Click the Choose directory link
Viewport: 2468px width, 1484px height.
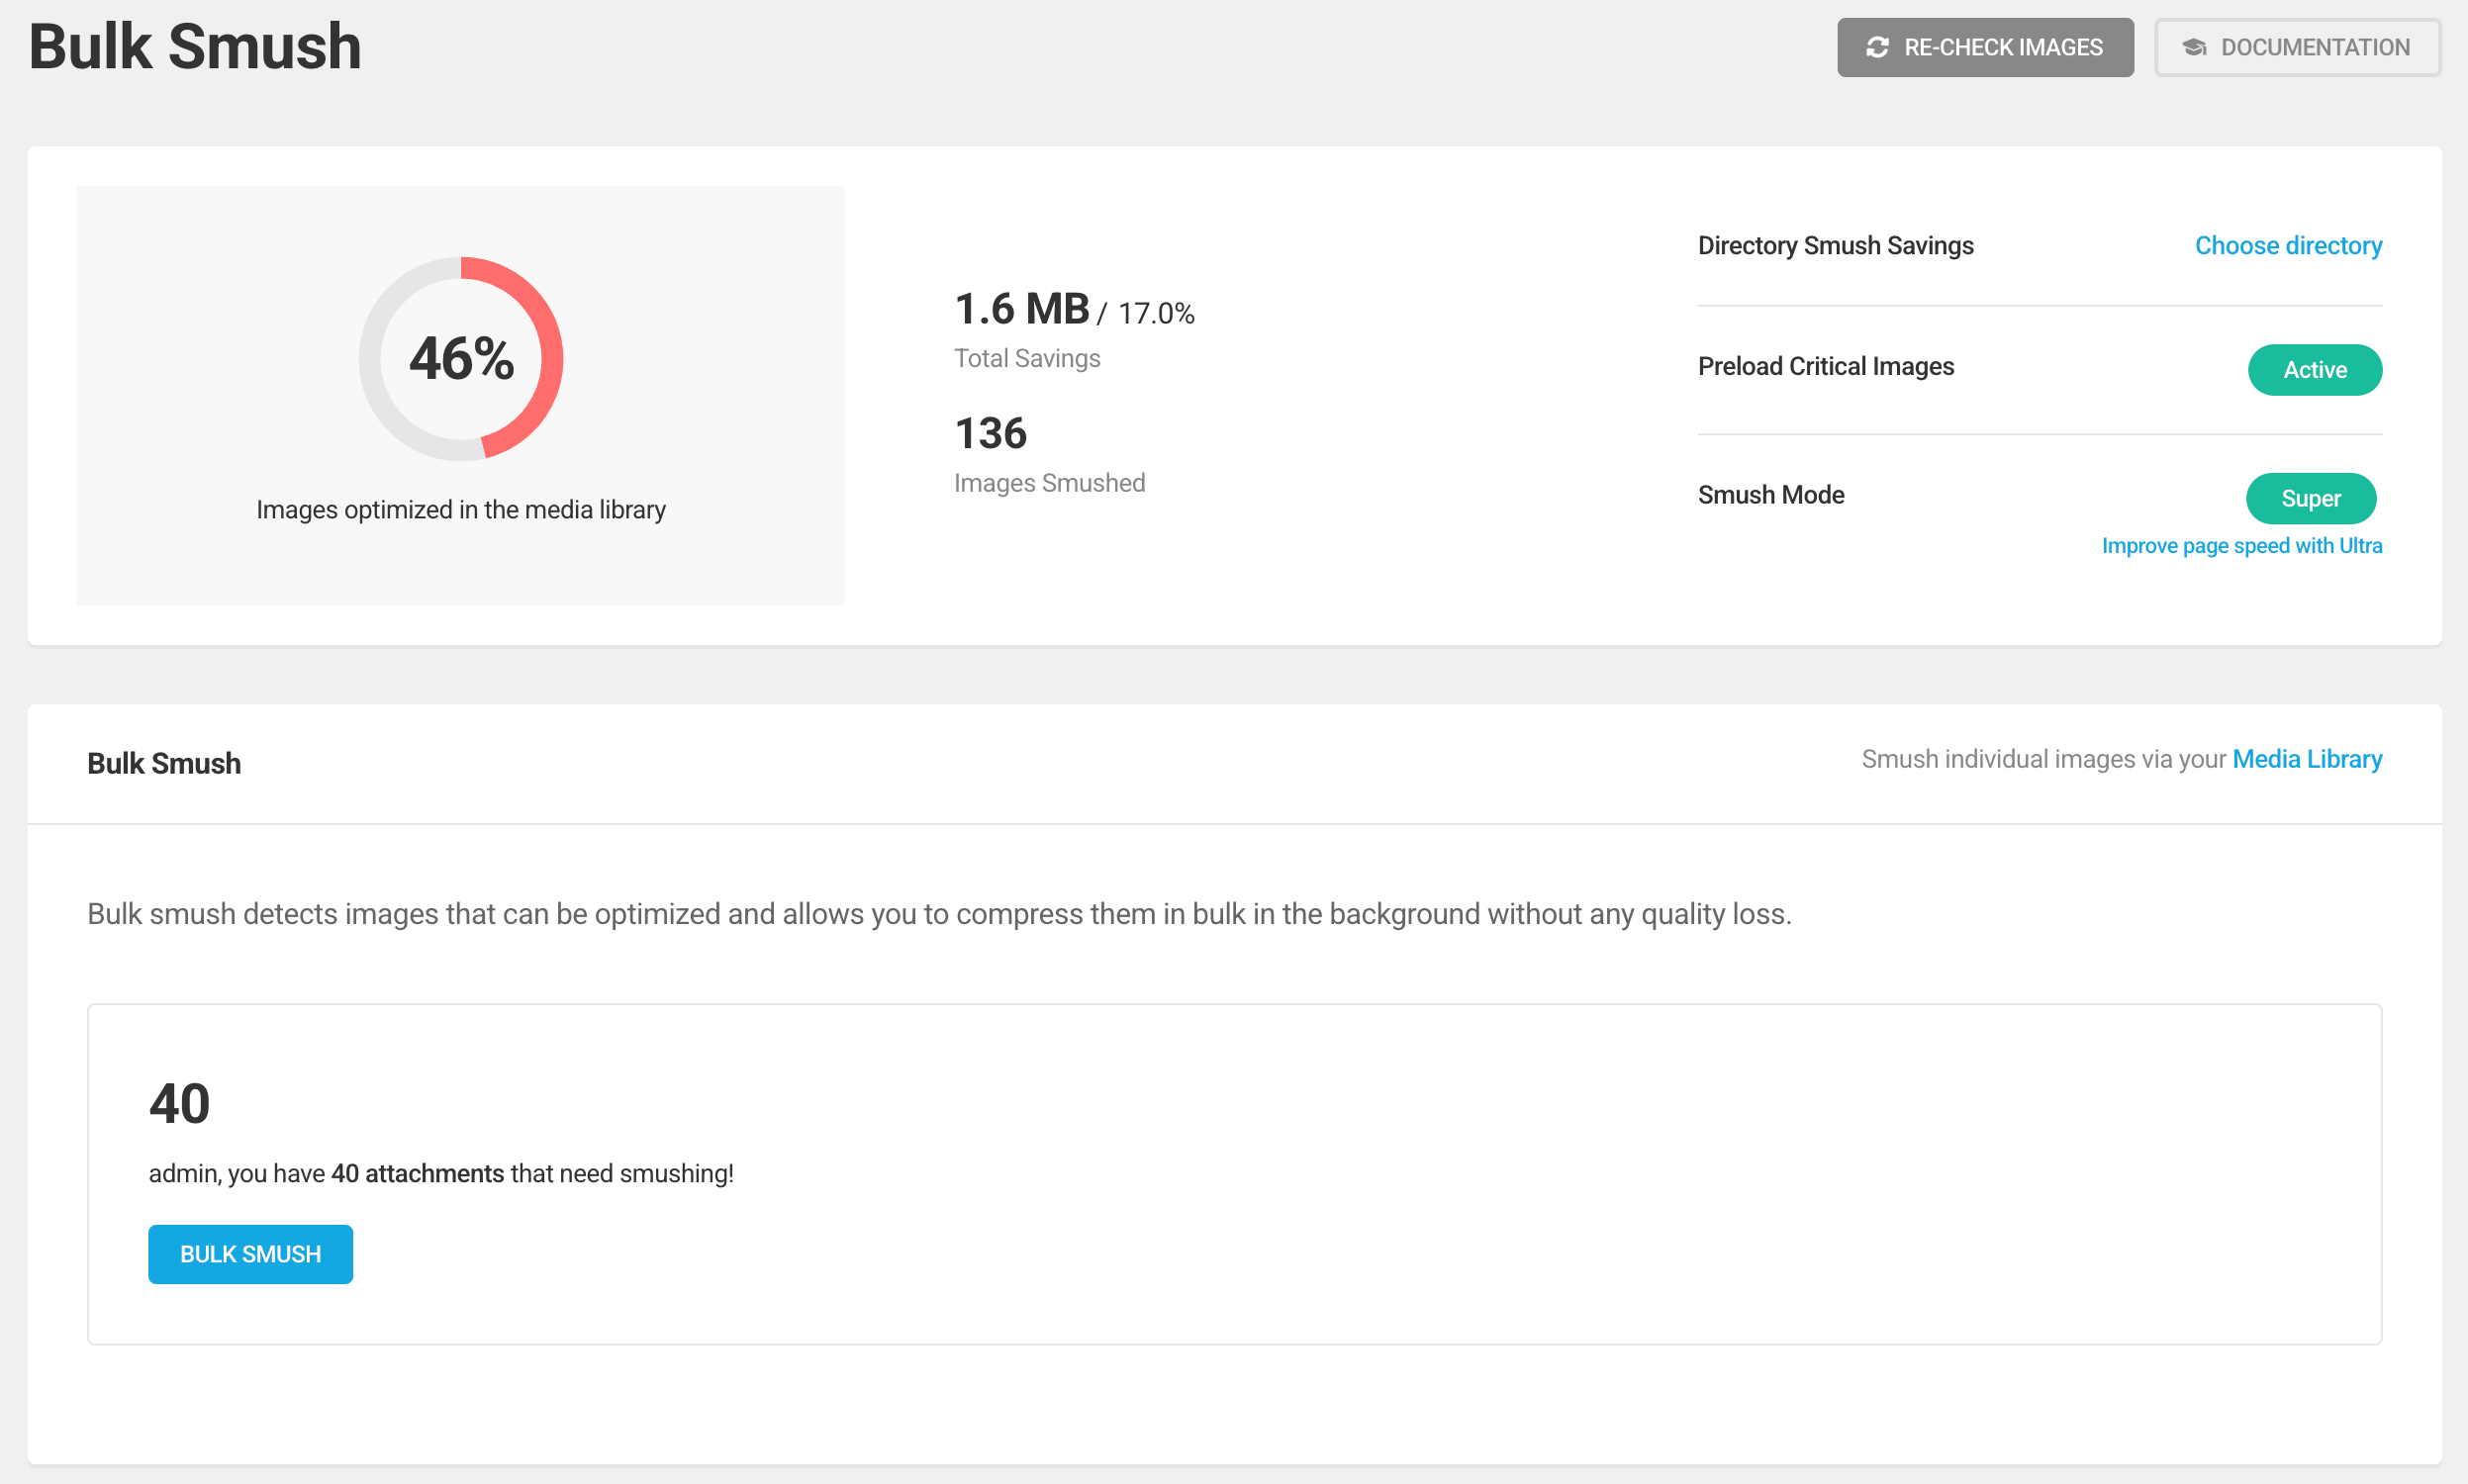click(x=2287, y=245)
